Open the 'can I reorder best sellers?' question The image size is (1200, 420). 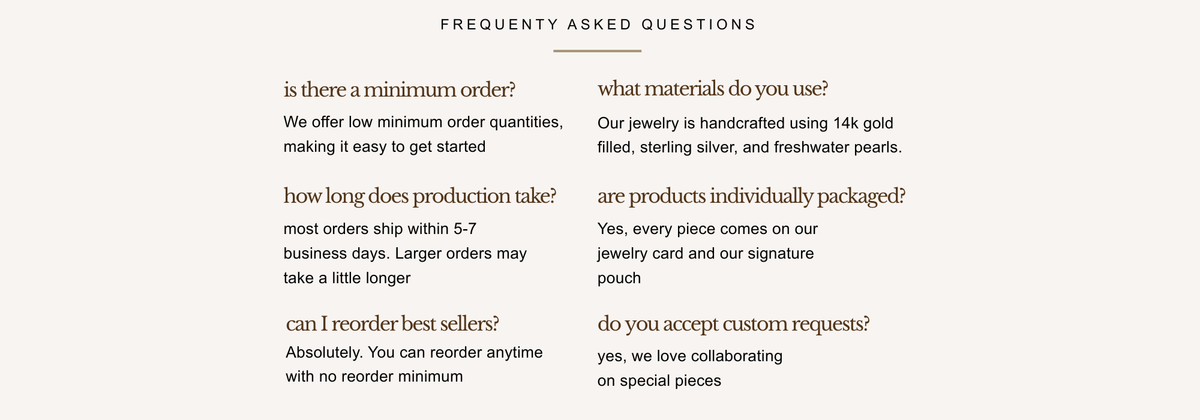pyautogui.click(x=393, y=324)
